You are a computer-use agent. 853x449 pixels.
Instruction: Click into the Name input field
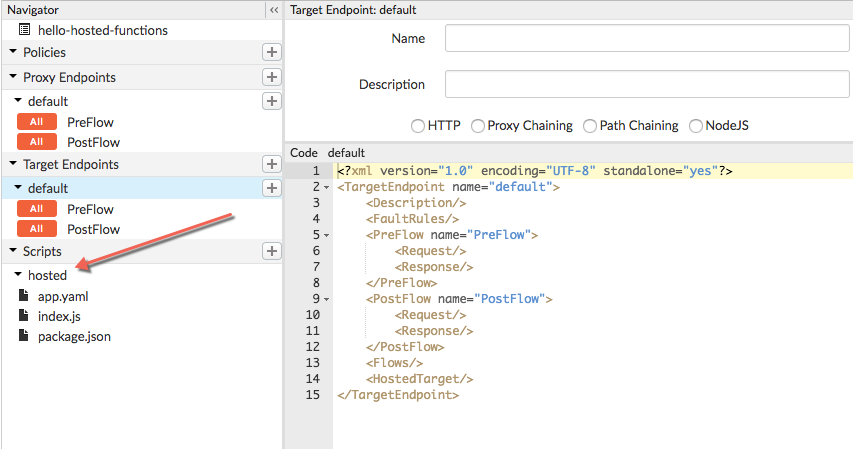pos(646,39)
